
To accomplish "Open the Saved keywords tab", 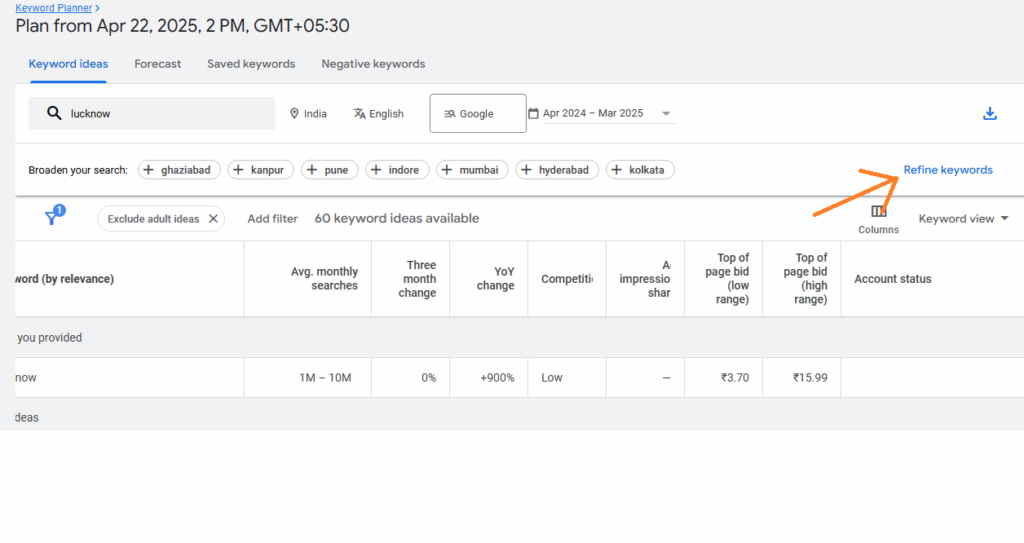I will pos(251,64).
